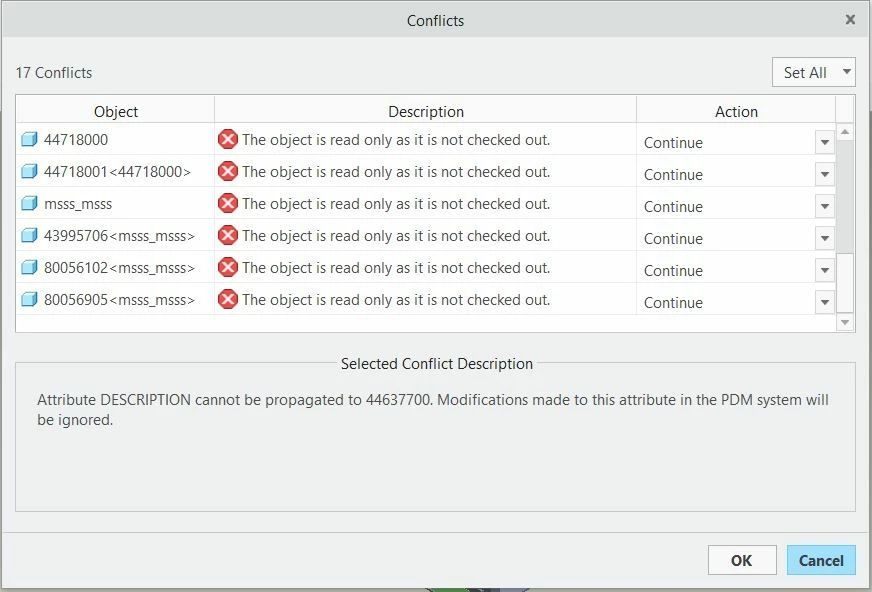Click the read-only description text for 44718000

pyautogui.click(x=395, y=140)
